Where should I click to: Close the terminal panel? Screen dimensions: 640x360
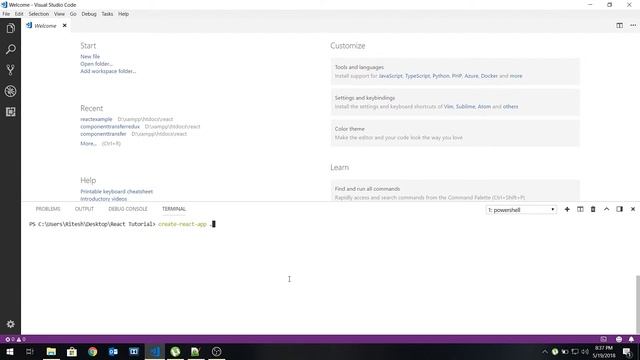pos(633,209)
